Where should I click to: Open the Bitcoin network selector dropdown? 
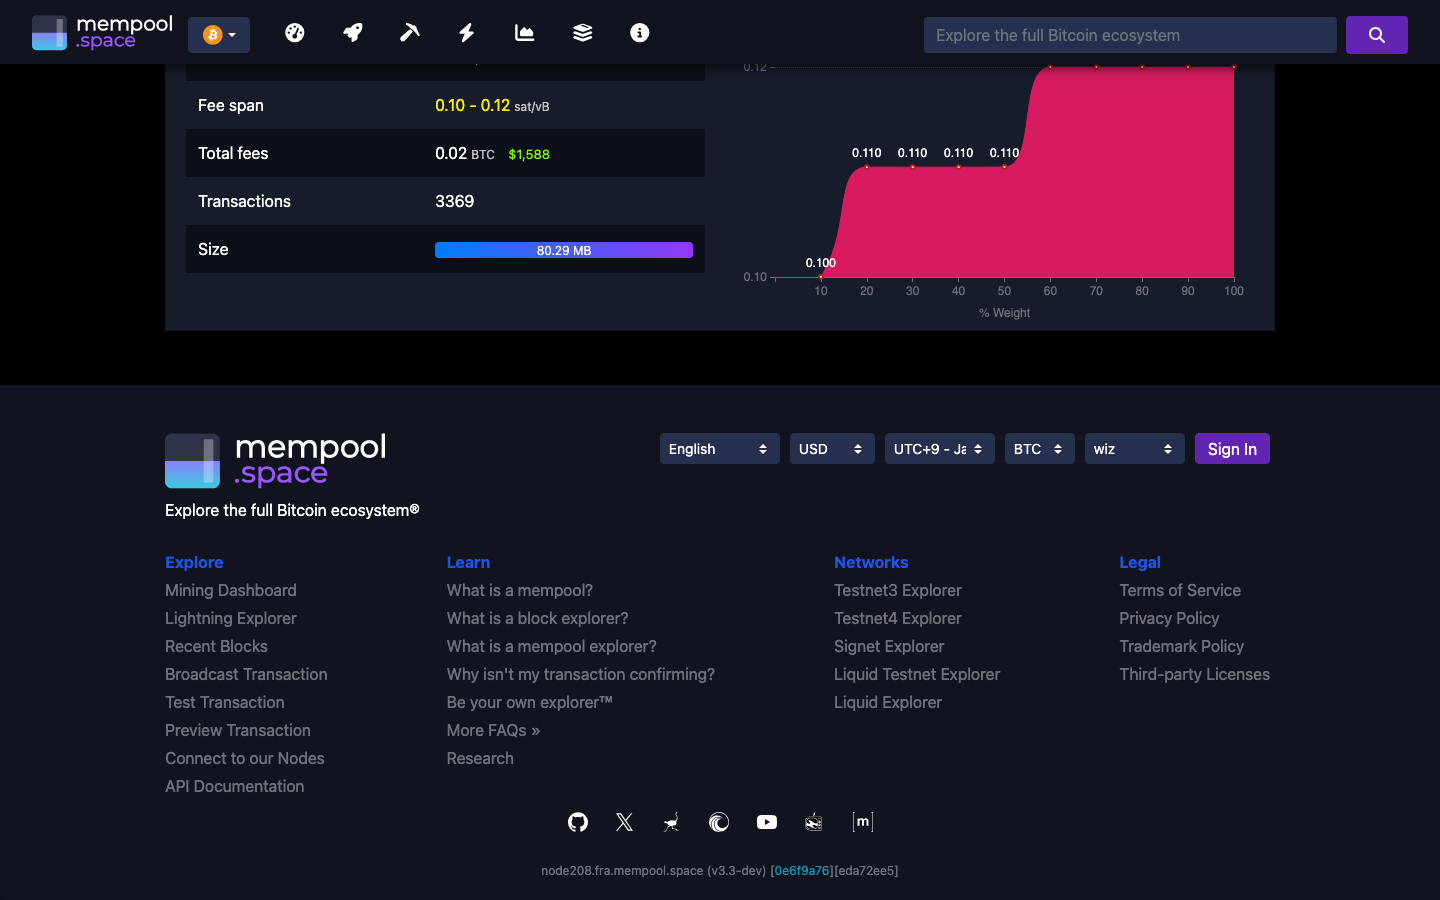[219, 32]
